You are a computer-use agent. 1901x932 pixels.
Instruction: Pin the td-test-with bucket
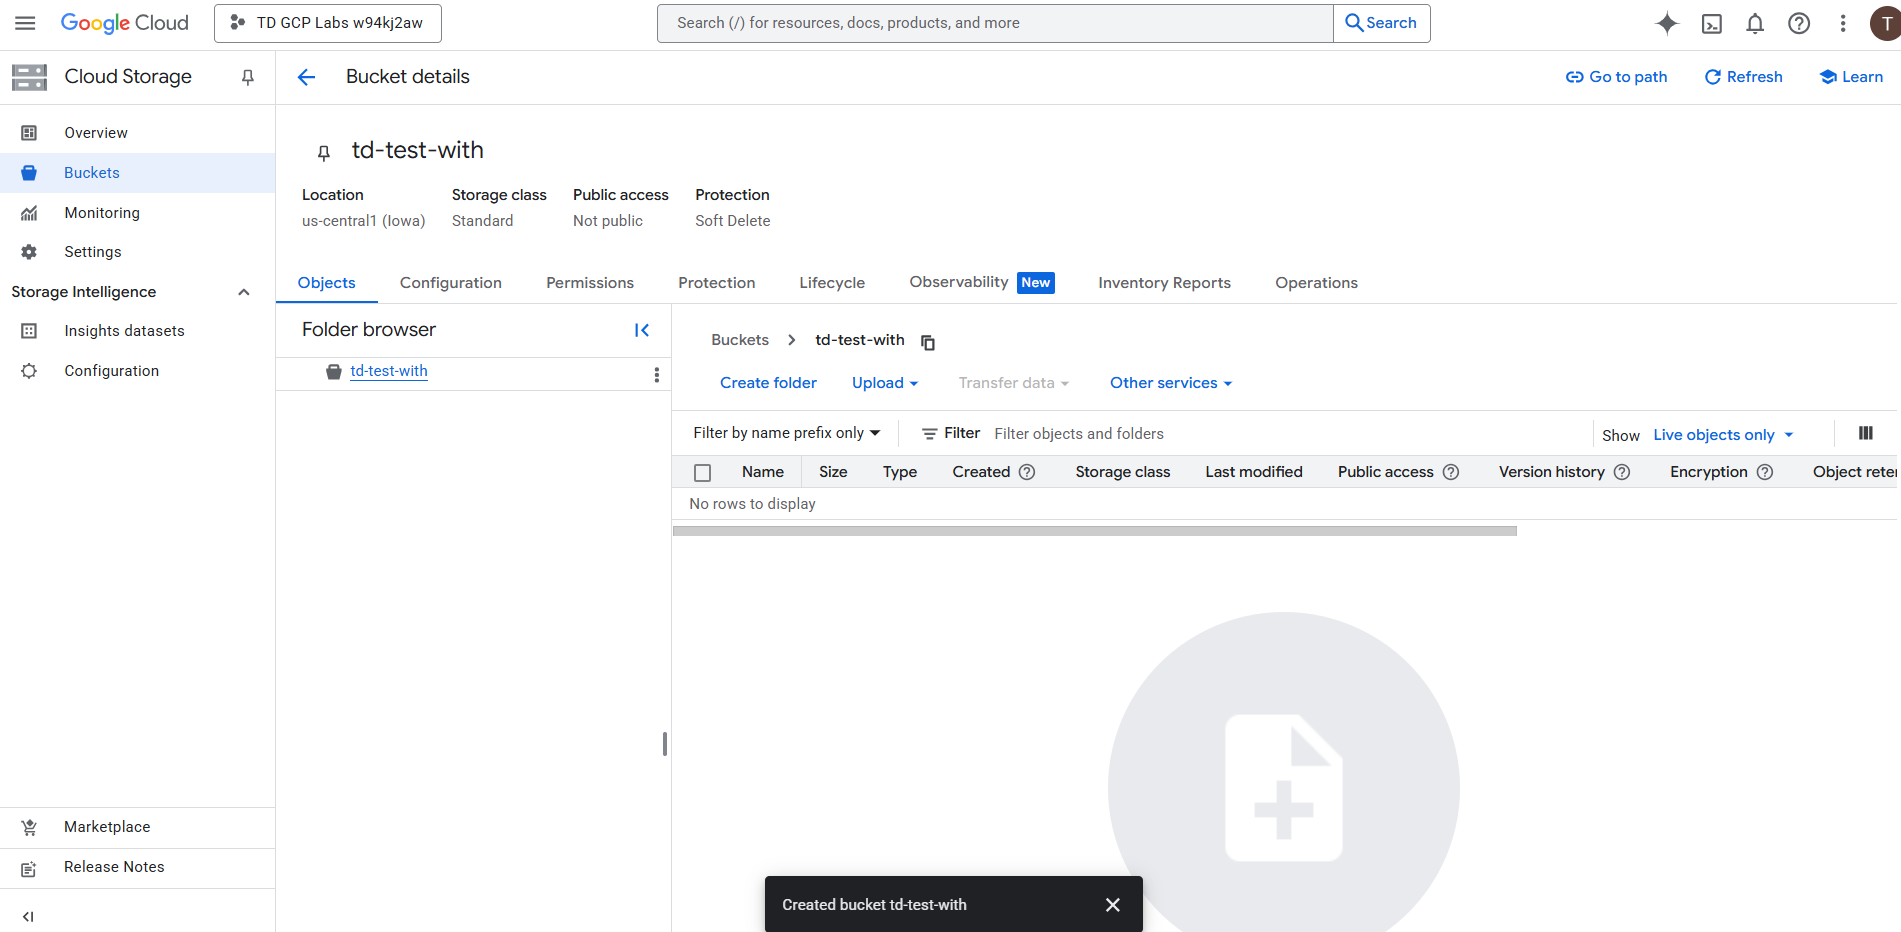point(322,152)
